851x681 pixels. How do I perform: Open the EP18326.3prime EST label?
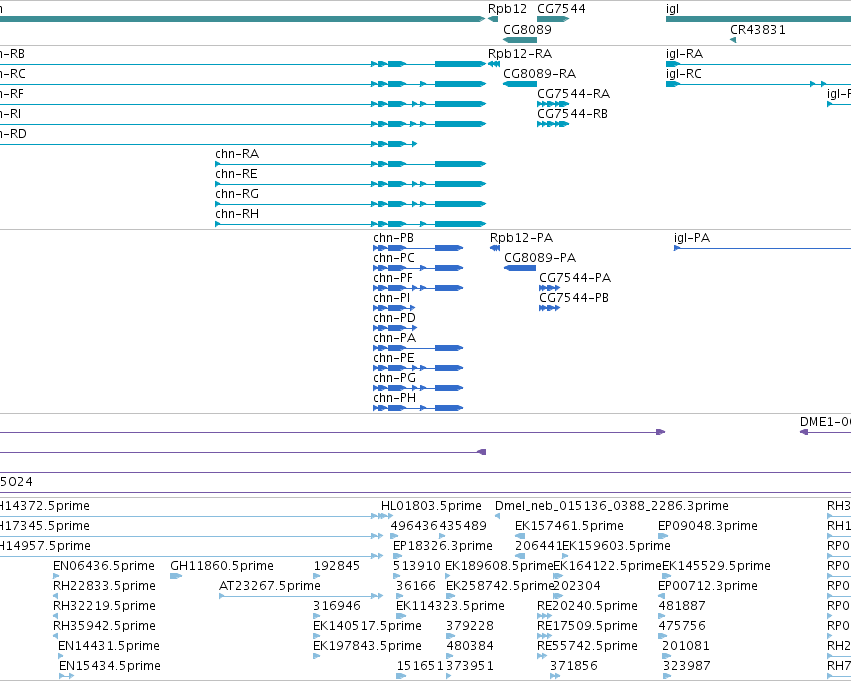point(443,546)
